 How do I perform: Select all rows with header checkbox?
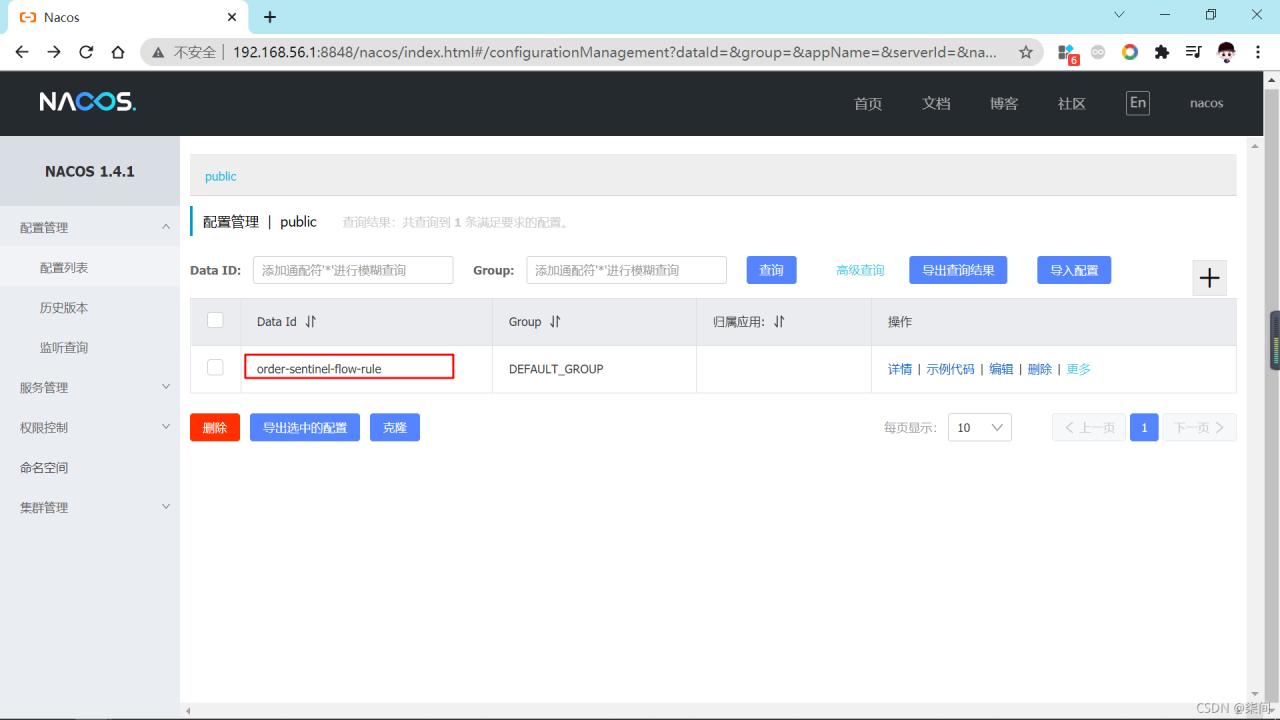click(215, 320)
